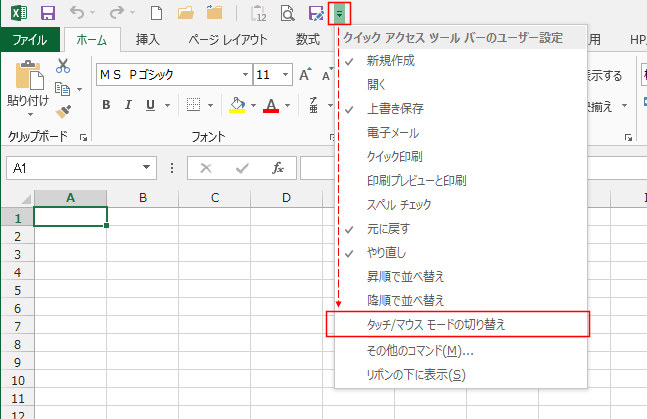The height and width of the screenshot is (419, 647).
Task: Select column B header
Action: point(143,198)
